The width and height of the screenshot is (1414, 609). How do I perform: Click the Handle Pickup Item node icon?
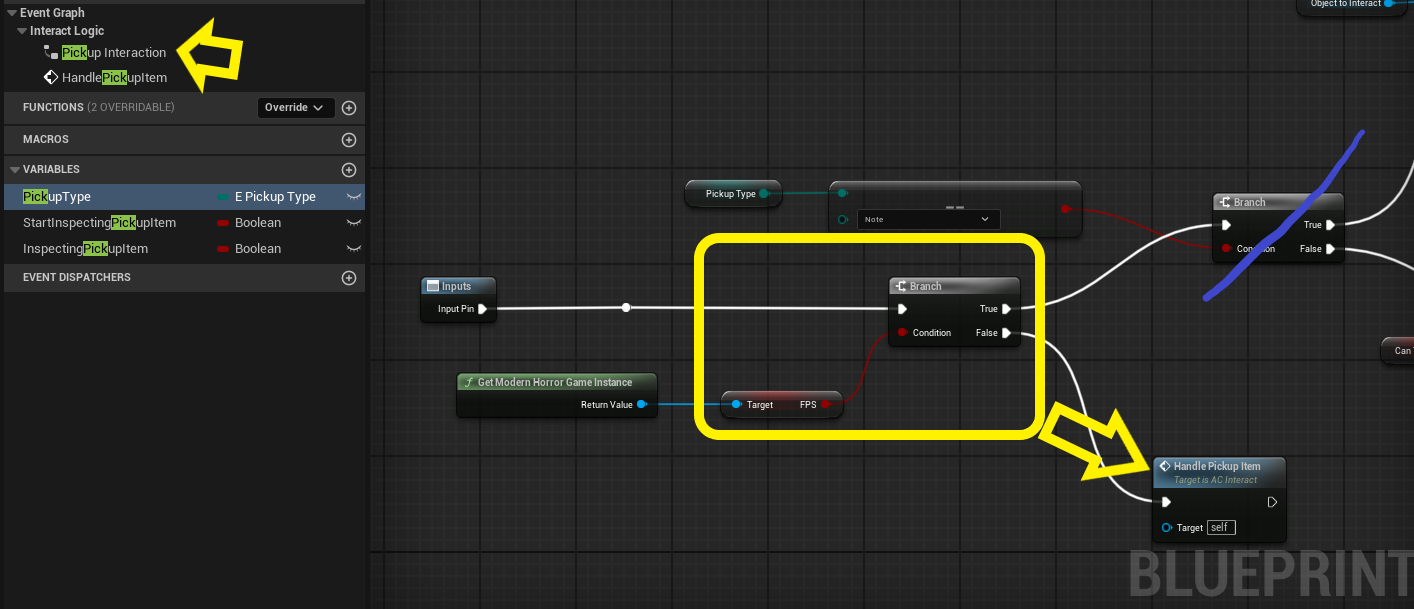(1164, 467)
